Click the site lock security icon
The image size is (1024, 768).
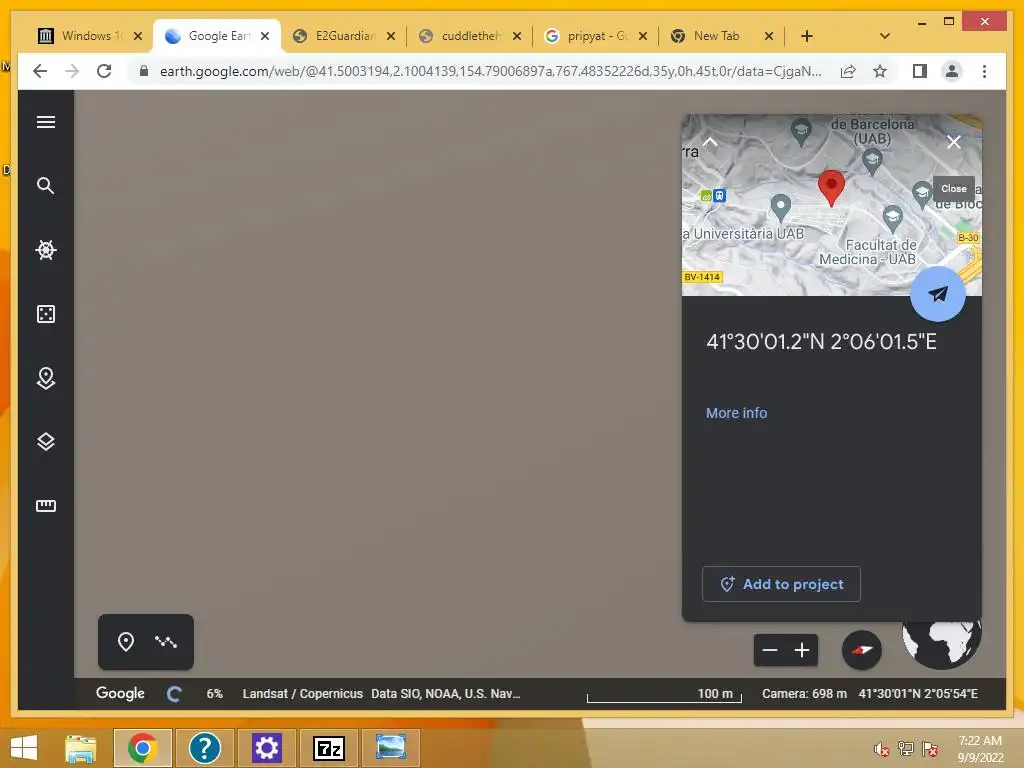[144, 71]
